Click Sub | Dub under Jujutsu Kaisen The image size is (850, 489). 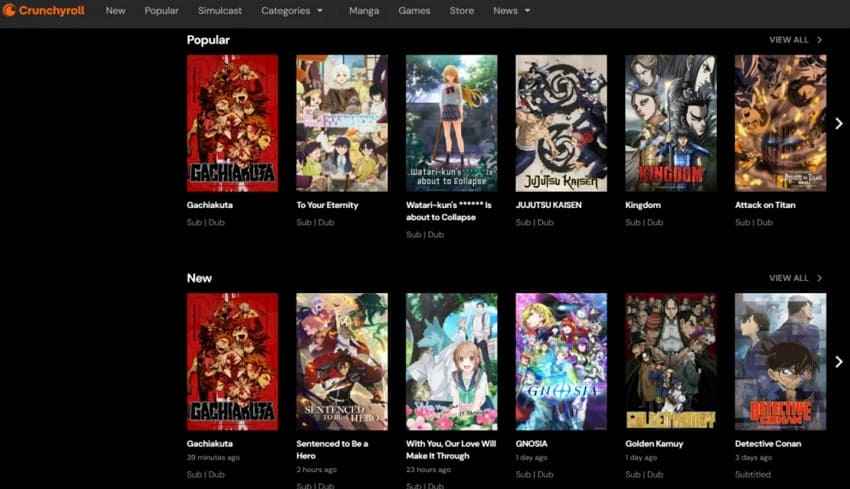point(535,222)
